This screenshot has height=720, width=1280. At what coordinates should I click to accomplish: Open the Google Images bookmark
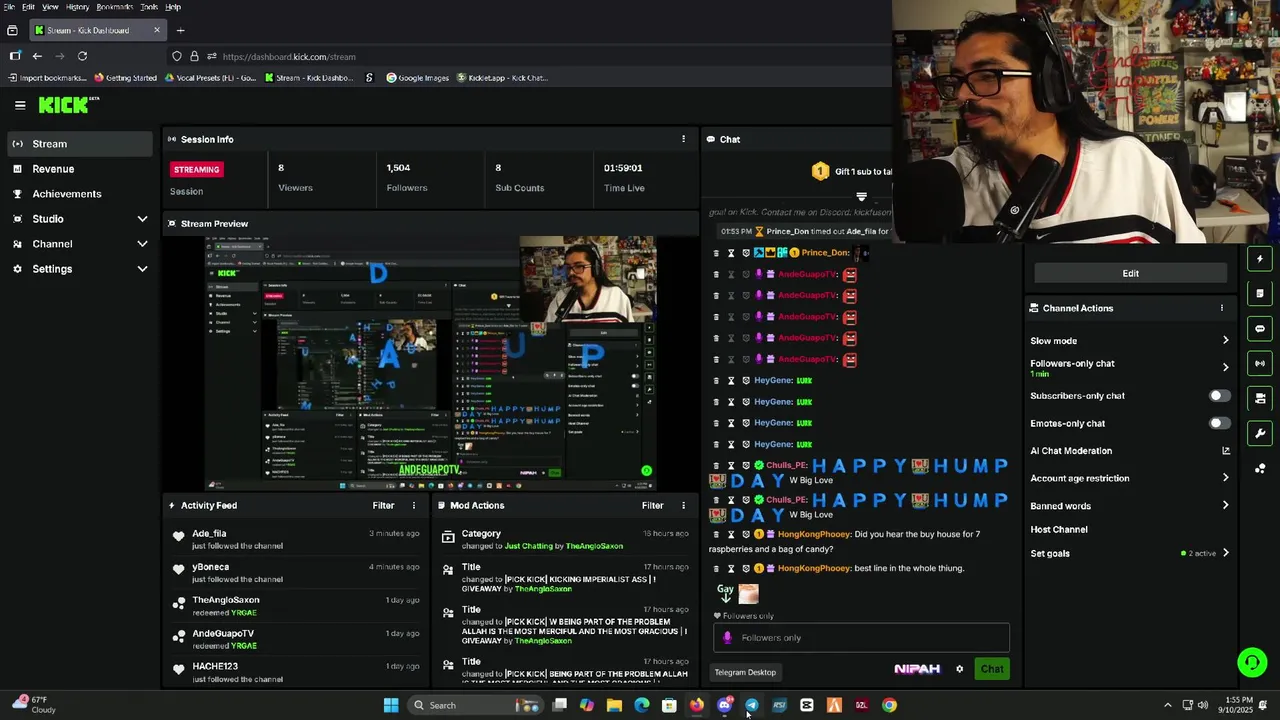click(x=417, y=78)
